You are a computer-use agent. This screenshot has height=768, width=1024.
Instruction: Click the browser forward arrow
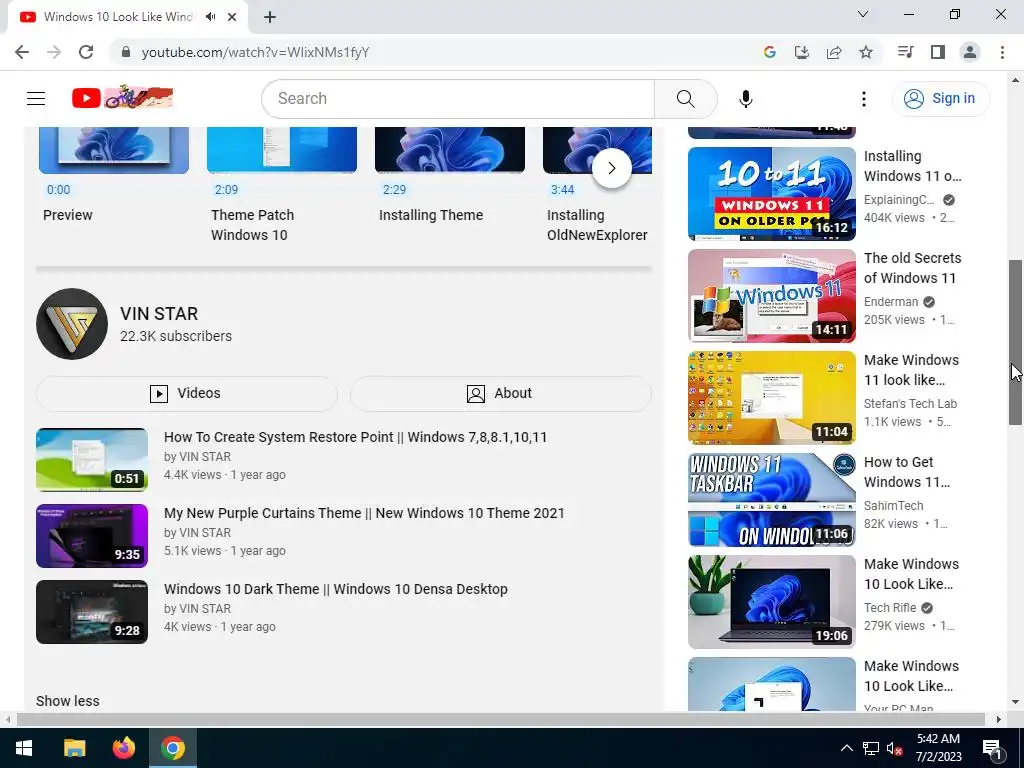(x=54, y=52)
